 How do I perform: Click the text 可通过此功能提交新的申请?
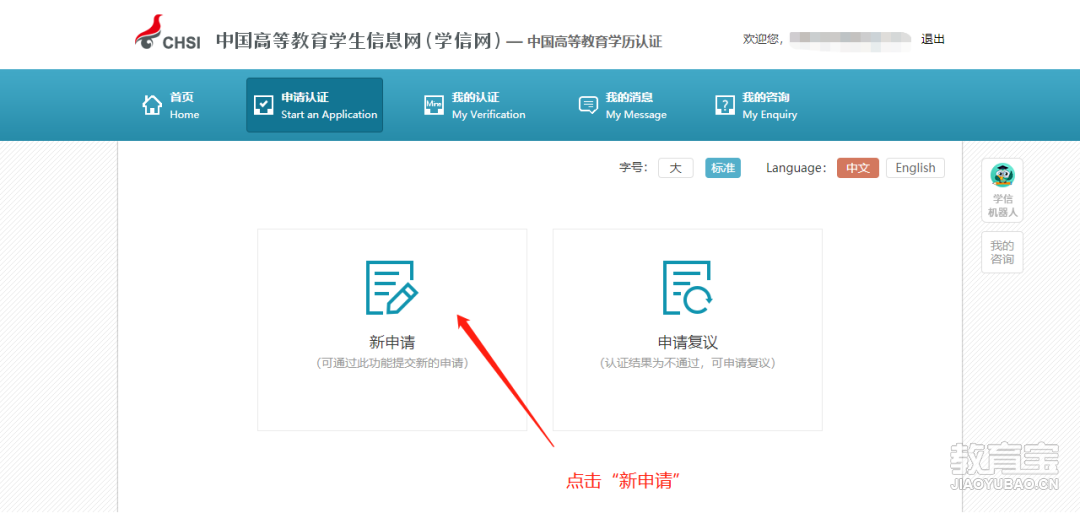pyautogui.click(x=392, y=364)
